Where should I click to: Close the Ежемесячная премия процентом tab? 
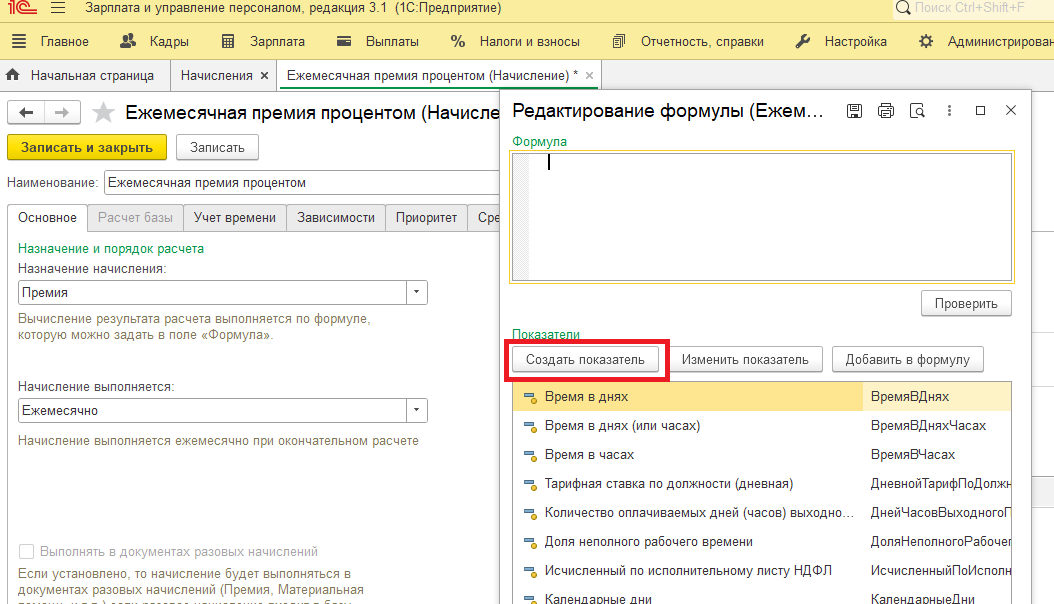coord(590,76)
